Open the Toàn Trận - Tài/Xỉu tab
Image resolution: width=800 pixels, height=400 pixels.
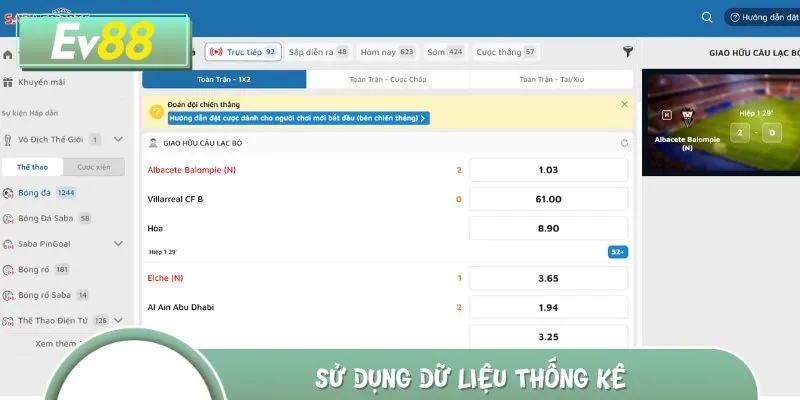tap(552, 80)
